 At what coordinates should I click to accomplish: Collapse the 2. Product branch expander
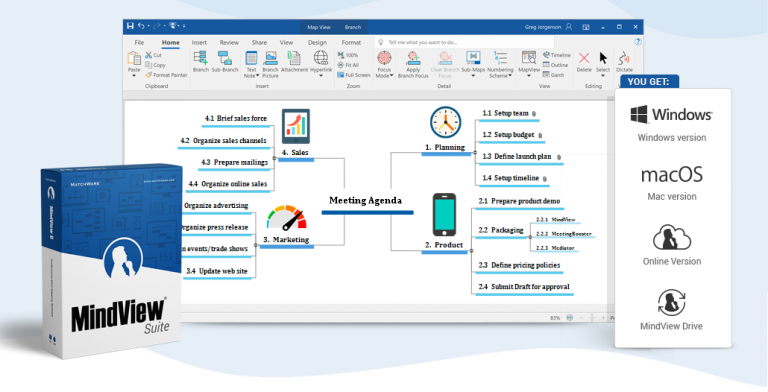coord(471,250)
